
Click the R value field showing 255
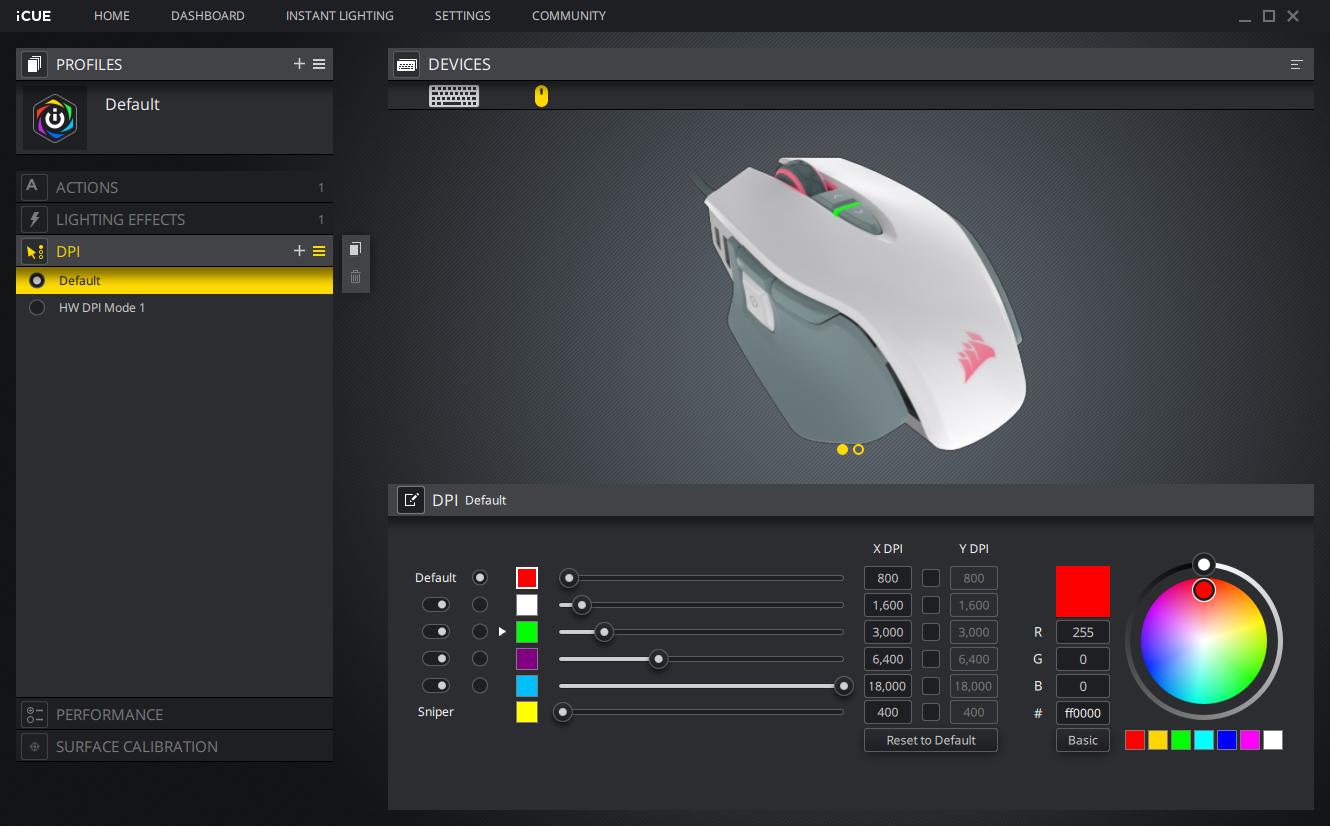tap(1083, 632)
